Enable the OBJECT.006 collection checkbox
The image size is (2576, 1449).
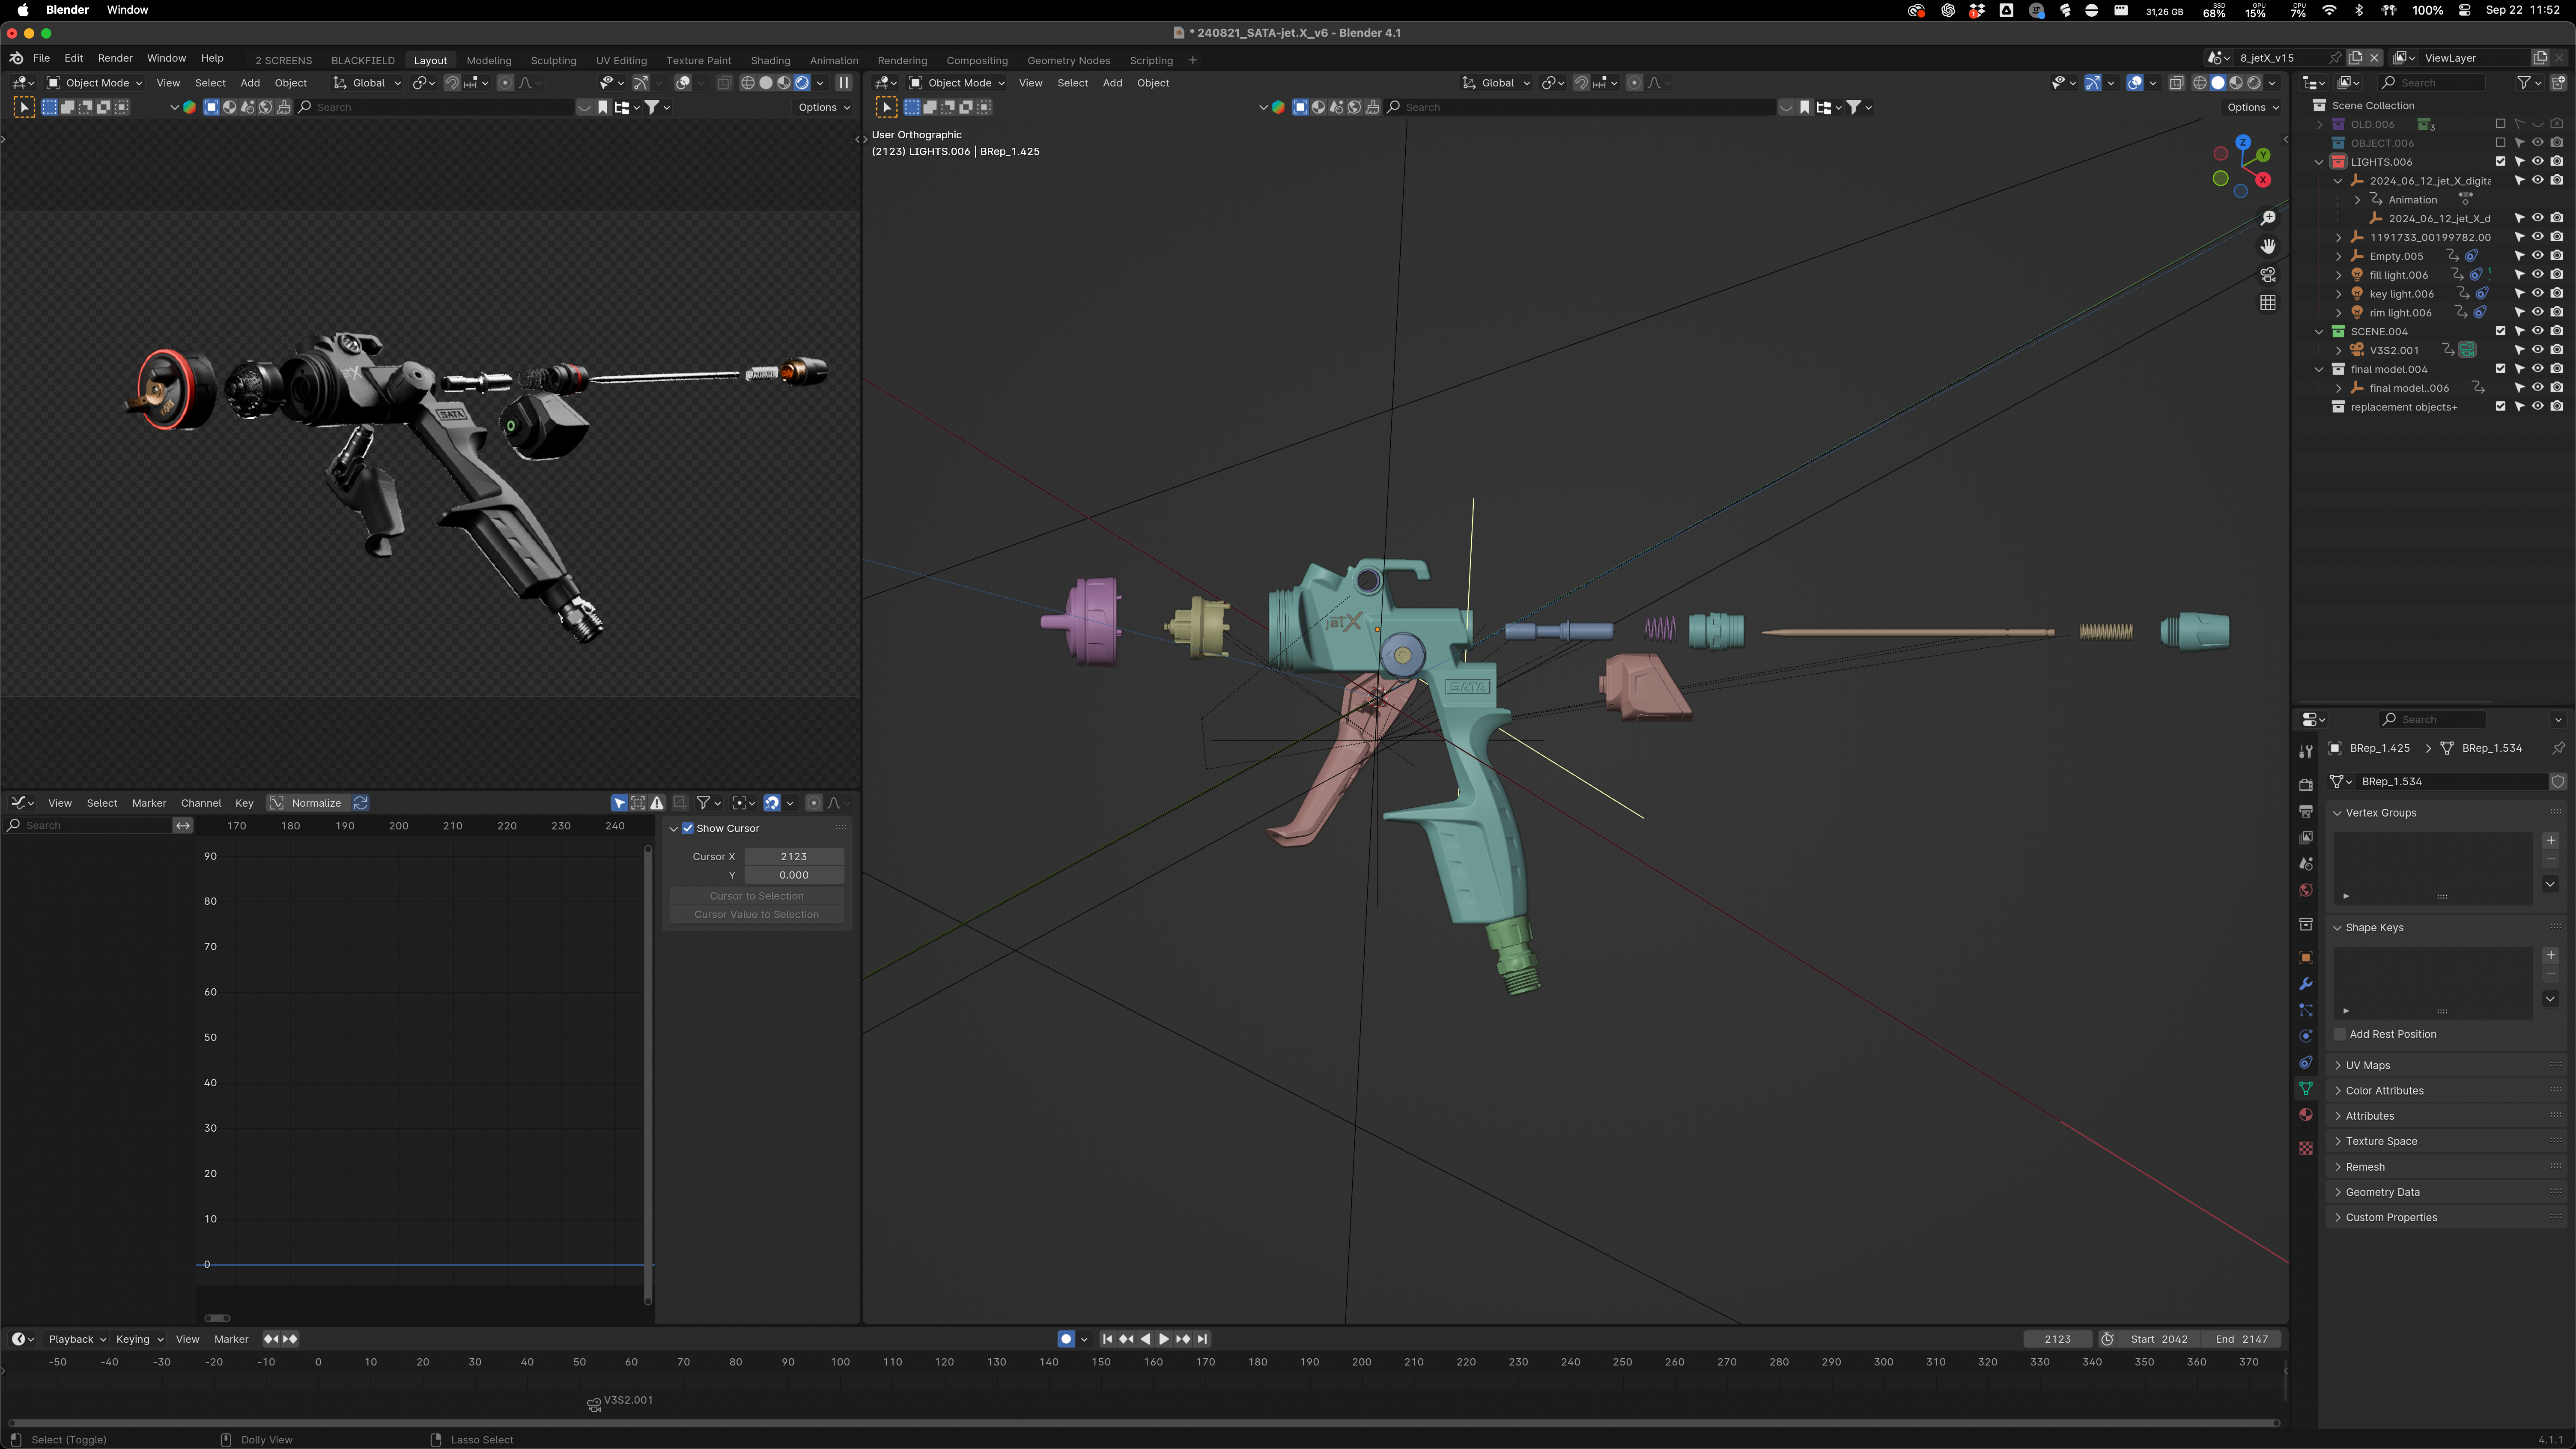2501,143
